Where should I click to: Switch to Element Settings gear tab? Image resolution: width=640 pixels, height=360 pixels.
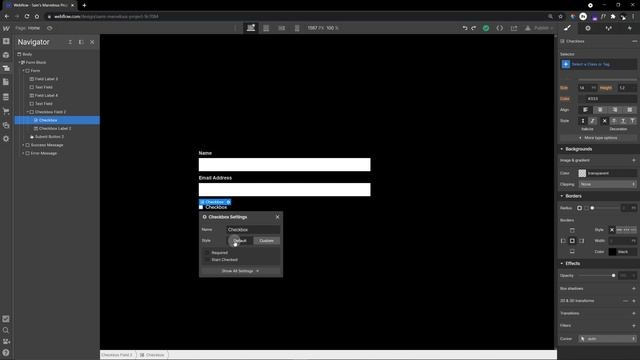pyautogui.click(x=588, y=28)
